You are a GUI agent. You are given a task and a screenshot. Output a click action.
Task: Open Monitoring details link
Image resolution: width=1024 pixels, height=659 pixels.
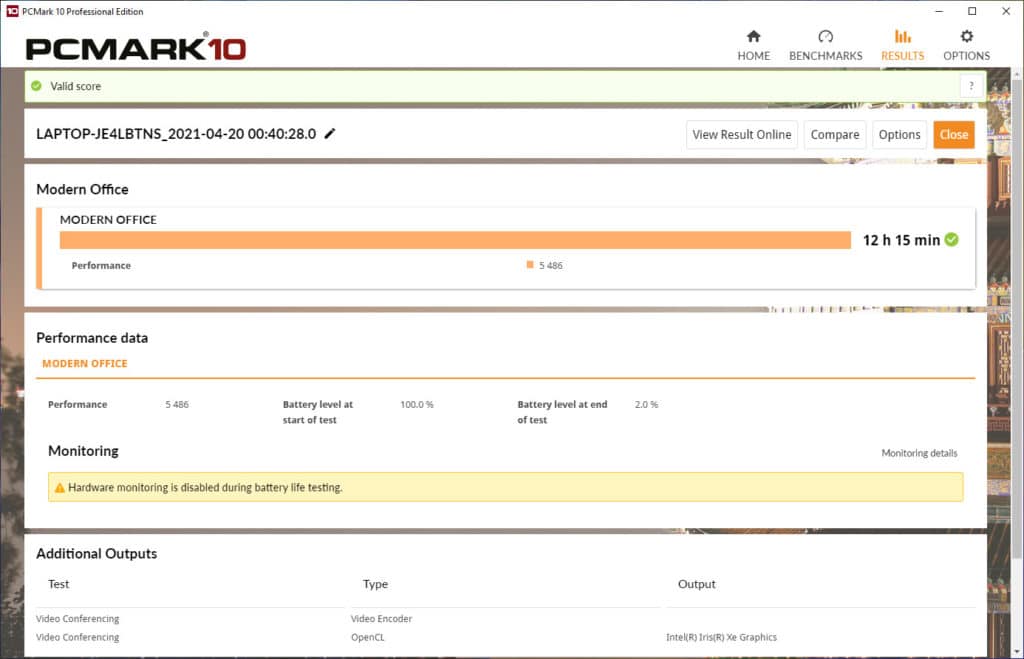pyautogui.click(x=919, y=453)
